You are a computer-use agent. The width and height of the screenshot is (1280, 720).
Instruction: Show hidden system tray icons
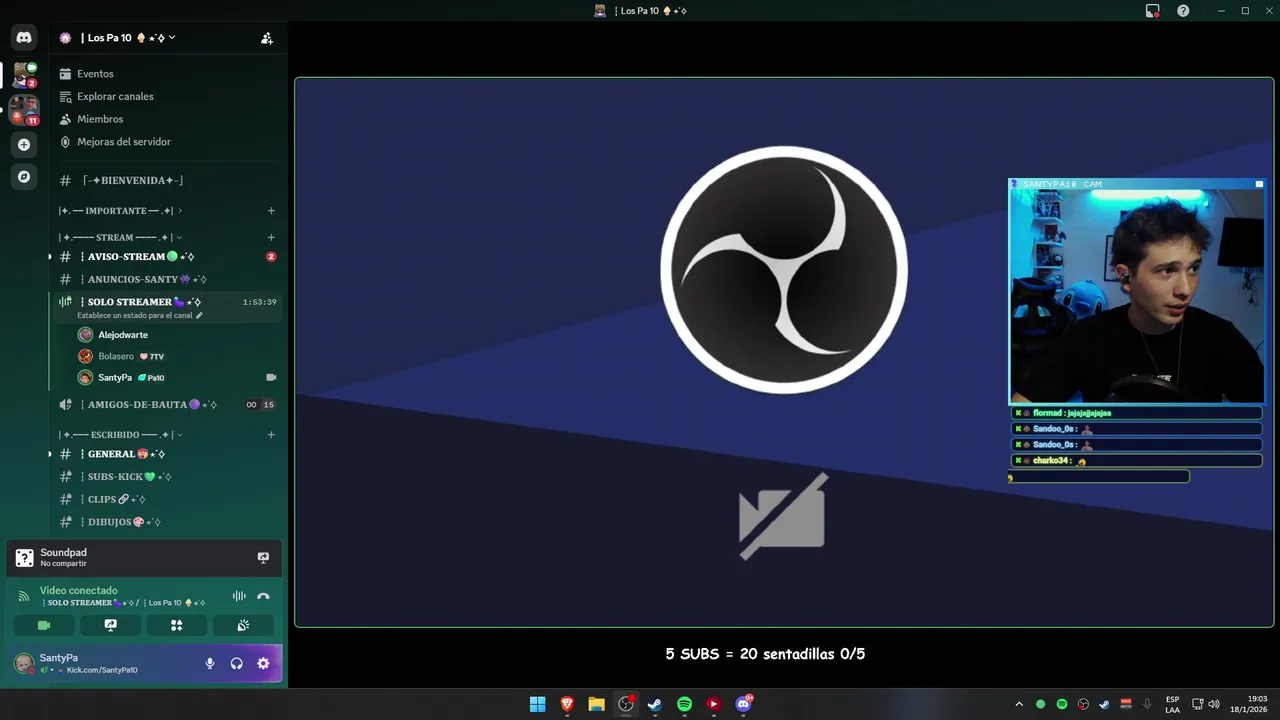click(x=1019, y=704)
